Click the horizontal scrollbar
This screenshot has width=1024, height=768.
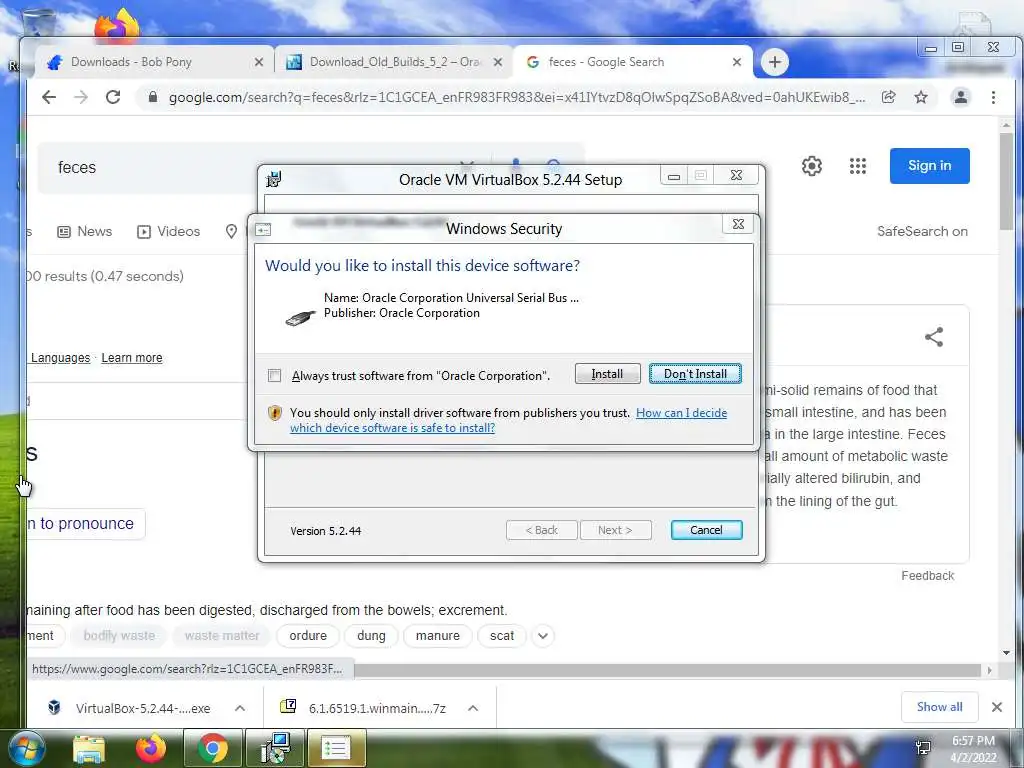click(667, 670)
